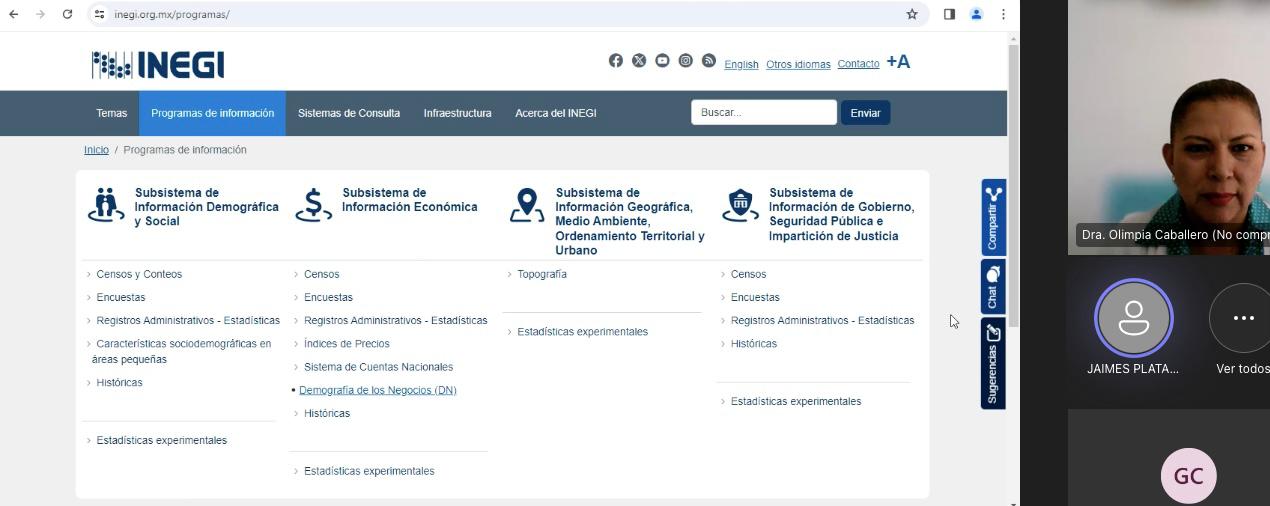Open INEGI YouTube channel icon
1270x506 pixels.
[x=662, y=61]
